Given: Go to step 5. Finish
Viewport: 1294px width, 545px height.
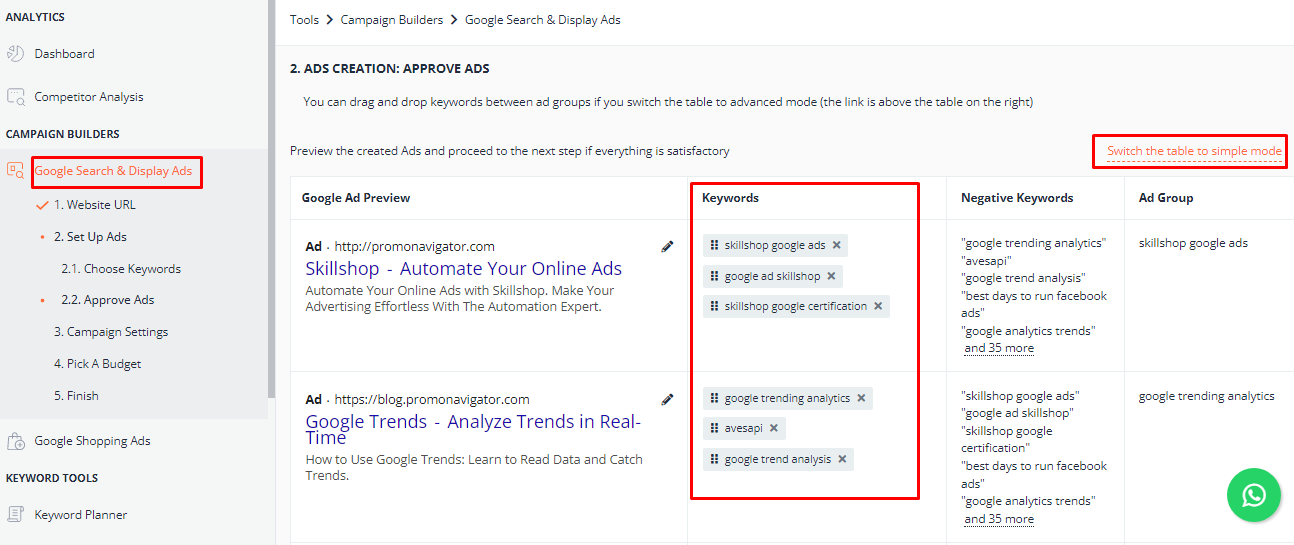Looking at the screenshot, I should click(x=76, y=396).
